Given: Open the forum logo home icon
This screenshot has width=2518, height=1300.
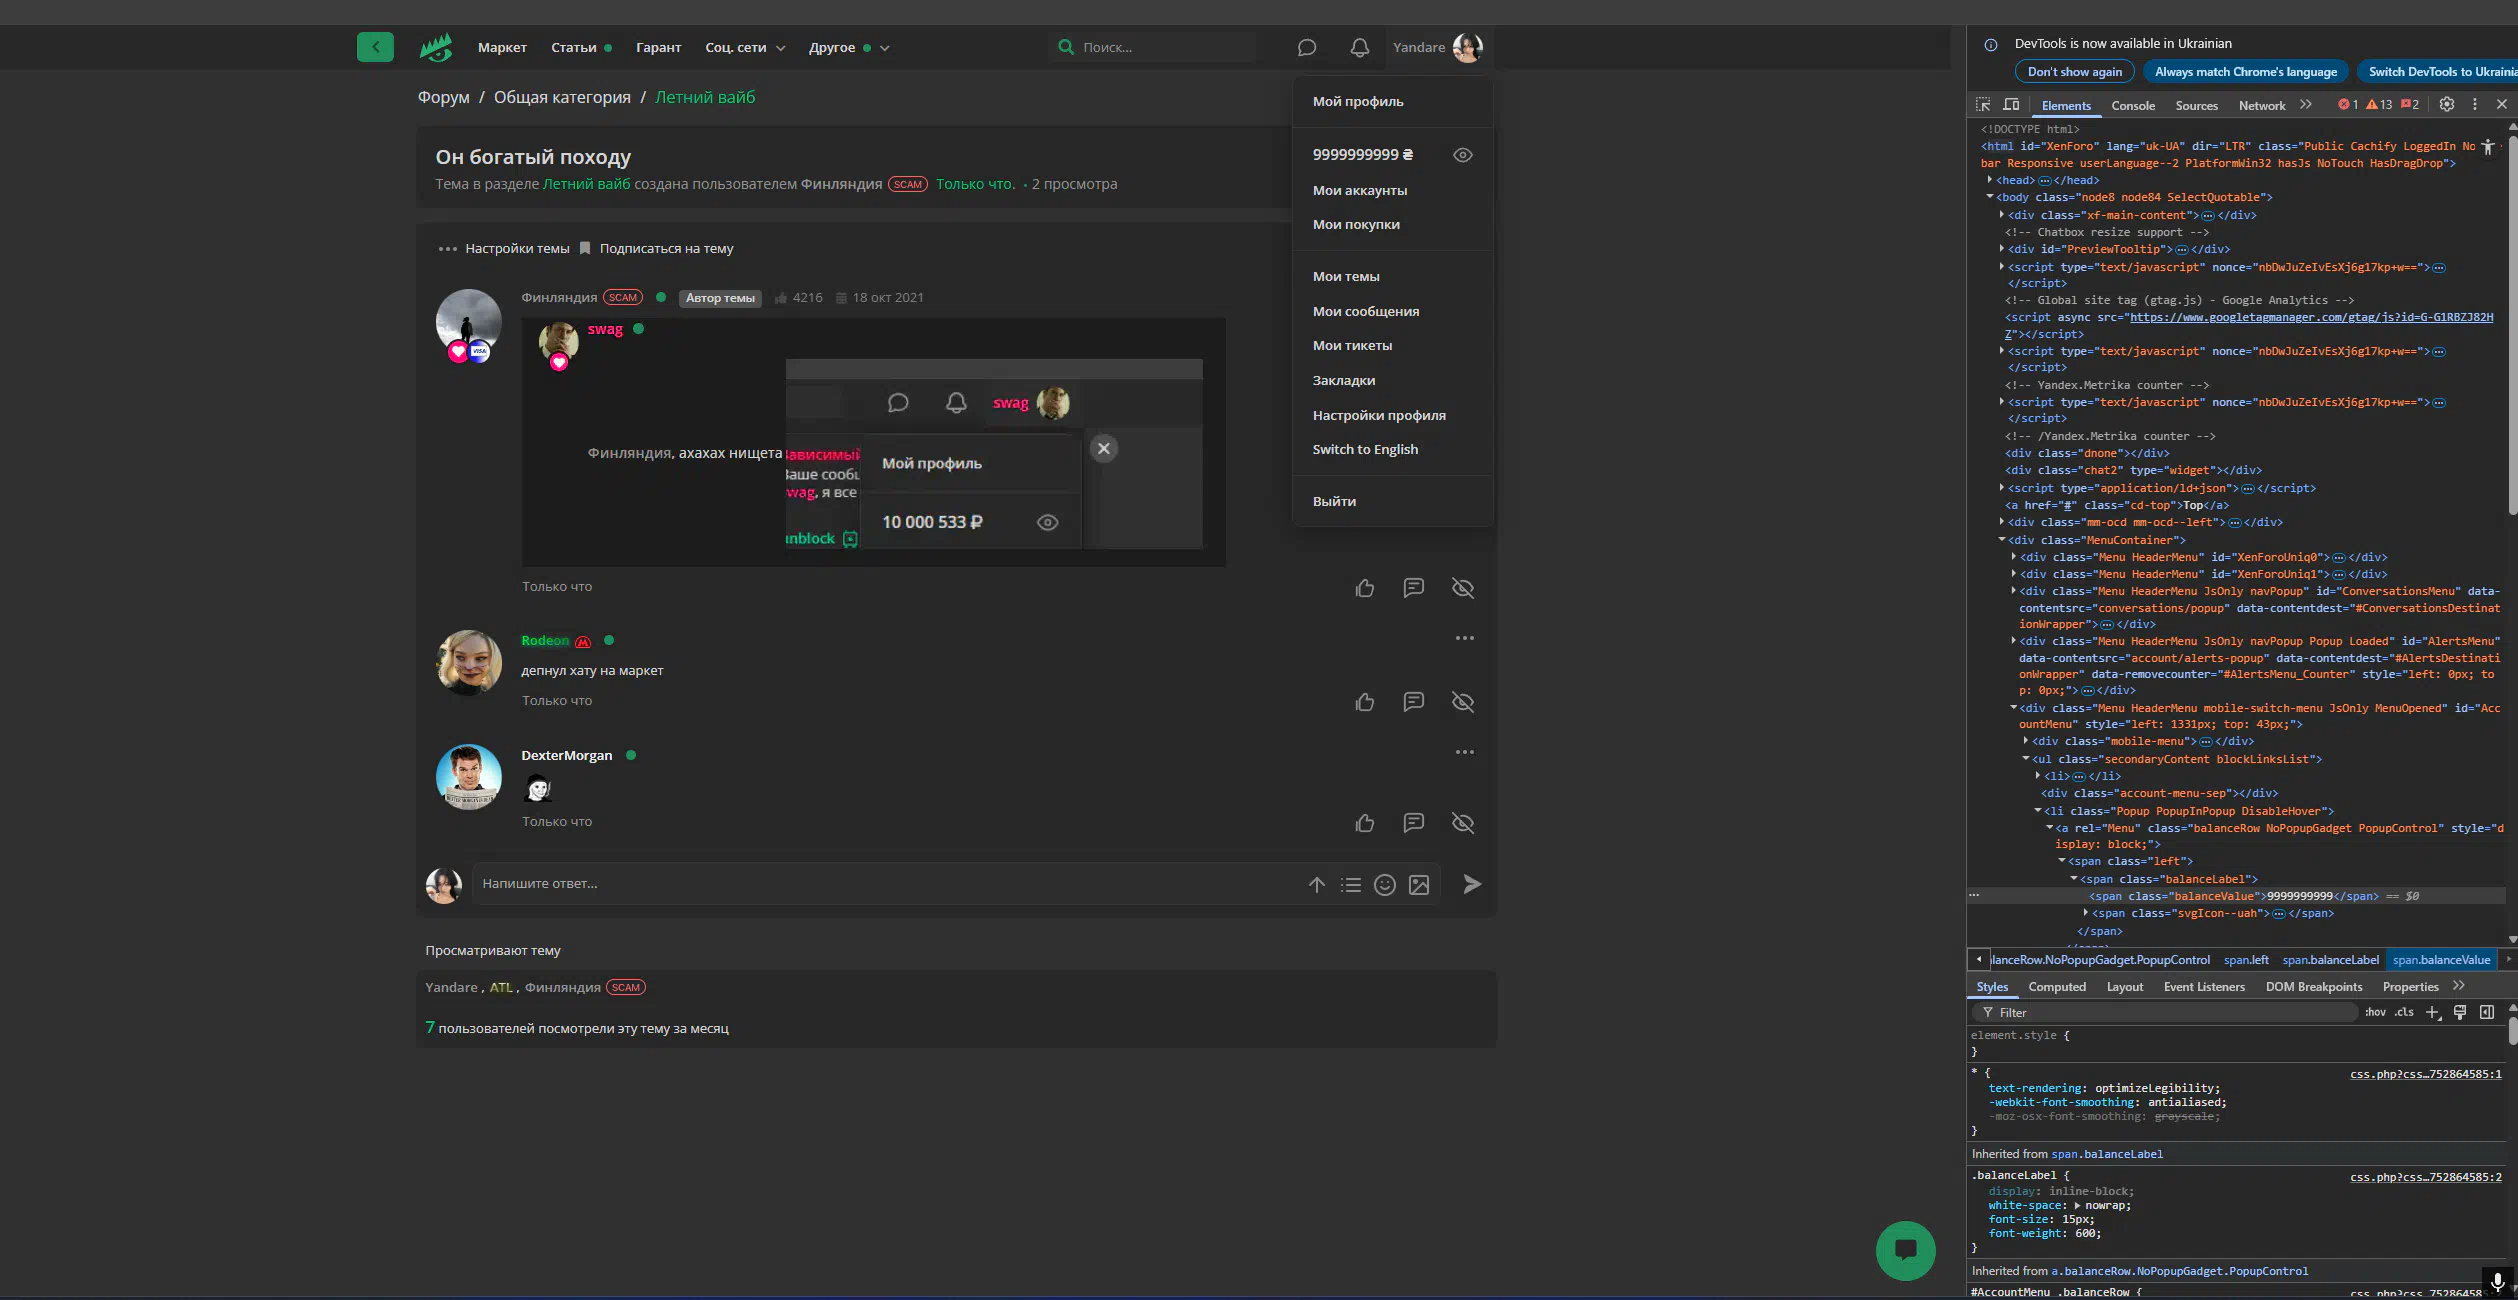Looking at the screenshot, I should [x=436, y=47].
